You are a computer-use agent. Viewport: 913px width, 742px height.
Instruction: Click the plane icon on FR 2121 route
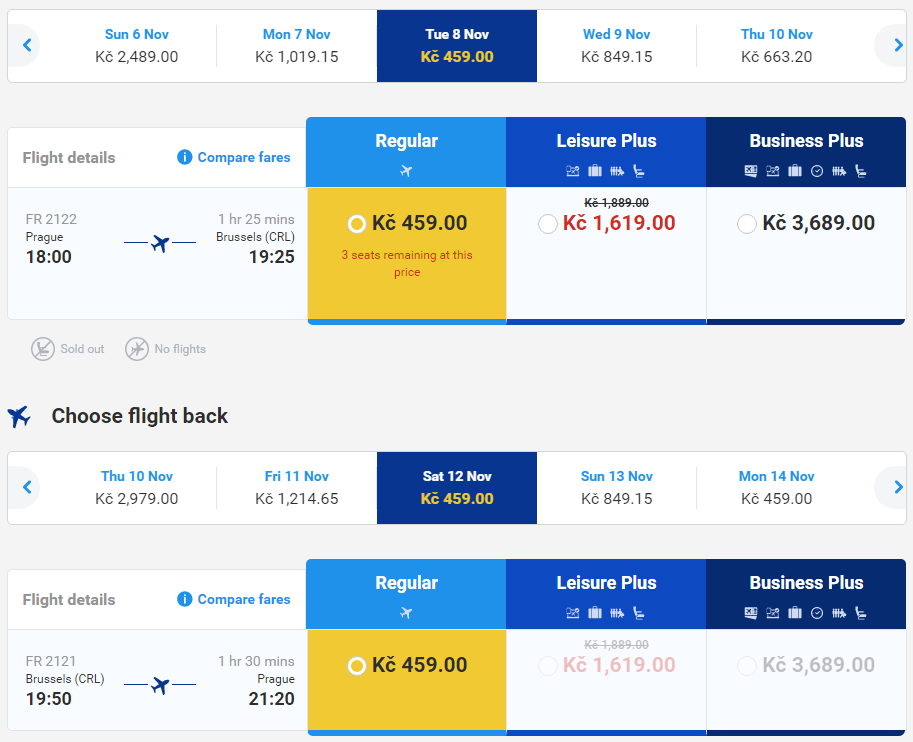click(x=160, y=686)
